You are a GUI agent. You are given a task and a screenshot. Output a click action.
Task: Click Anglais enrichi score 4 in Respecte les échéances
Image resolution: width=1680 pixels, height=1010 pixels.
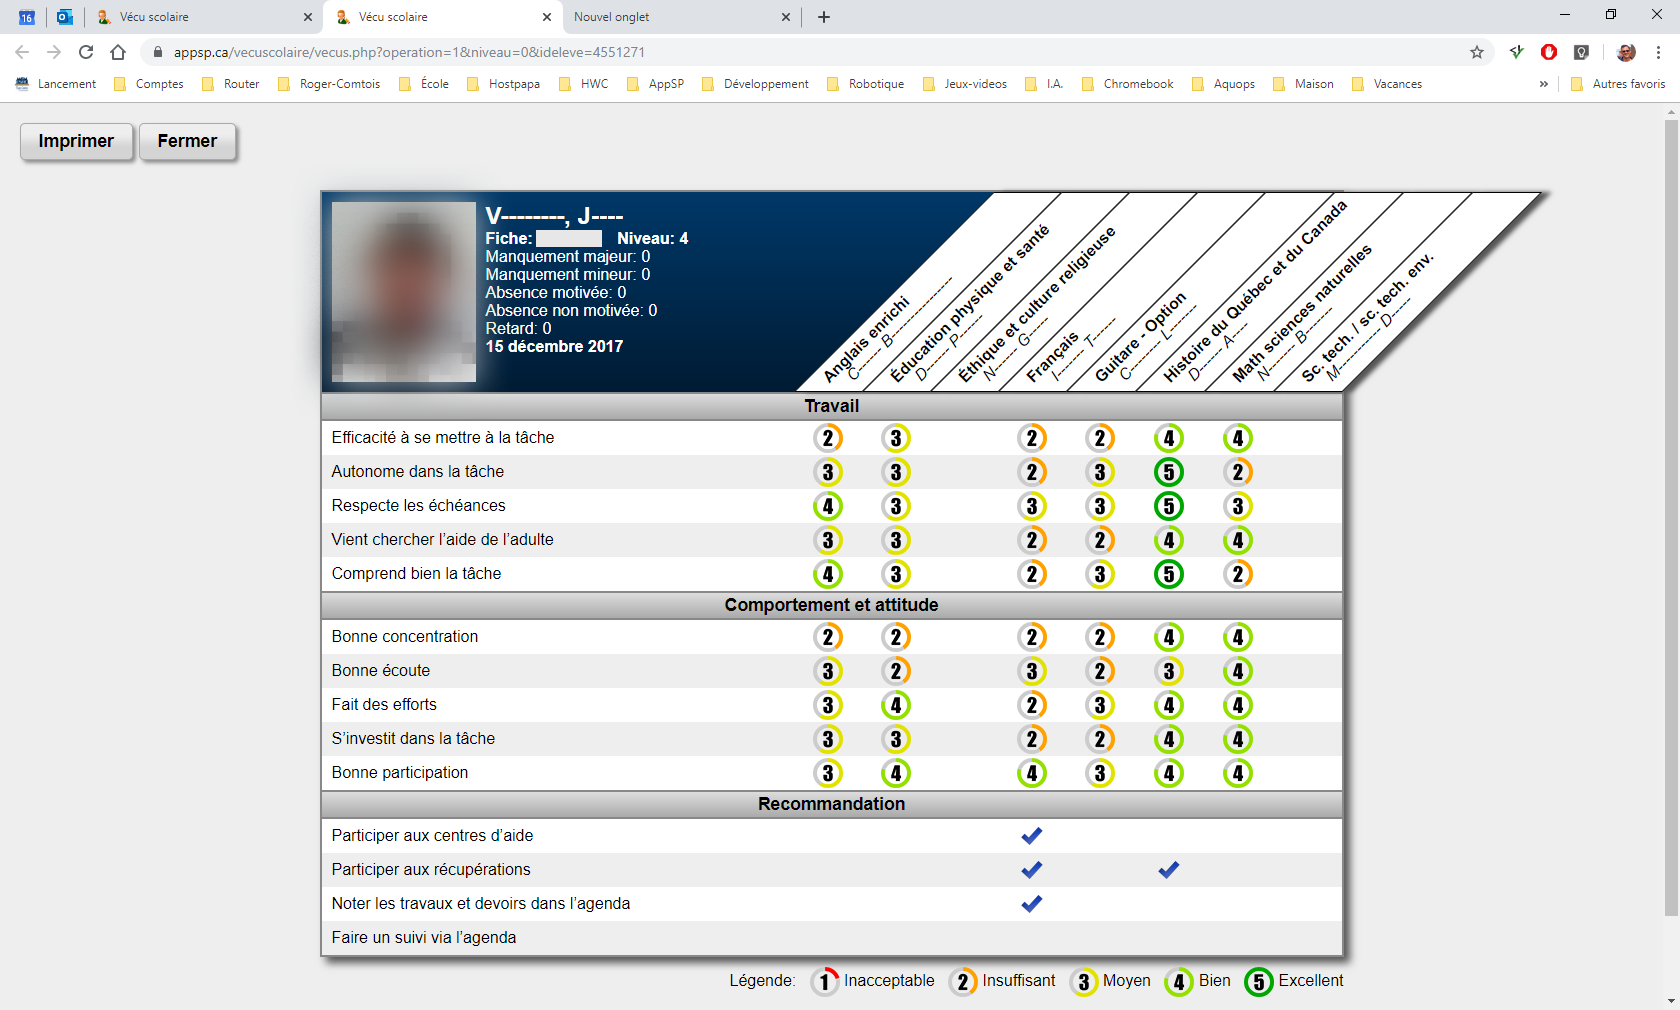(828, 506)
